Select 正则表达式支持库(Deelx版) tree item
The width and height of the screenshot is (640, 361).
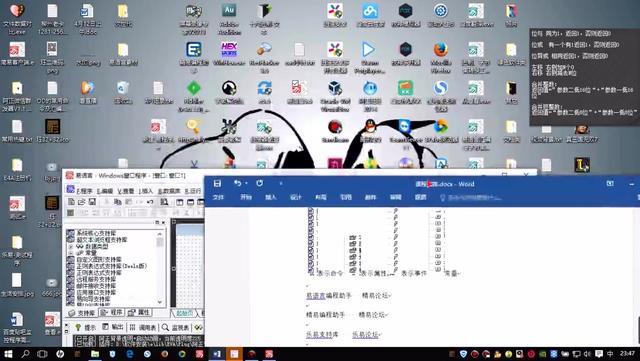(112, 266)
